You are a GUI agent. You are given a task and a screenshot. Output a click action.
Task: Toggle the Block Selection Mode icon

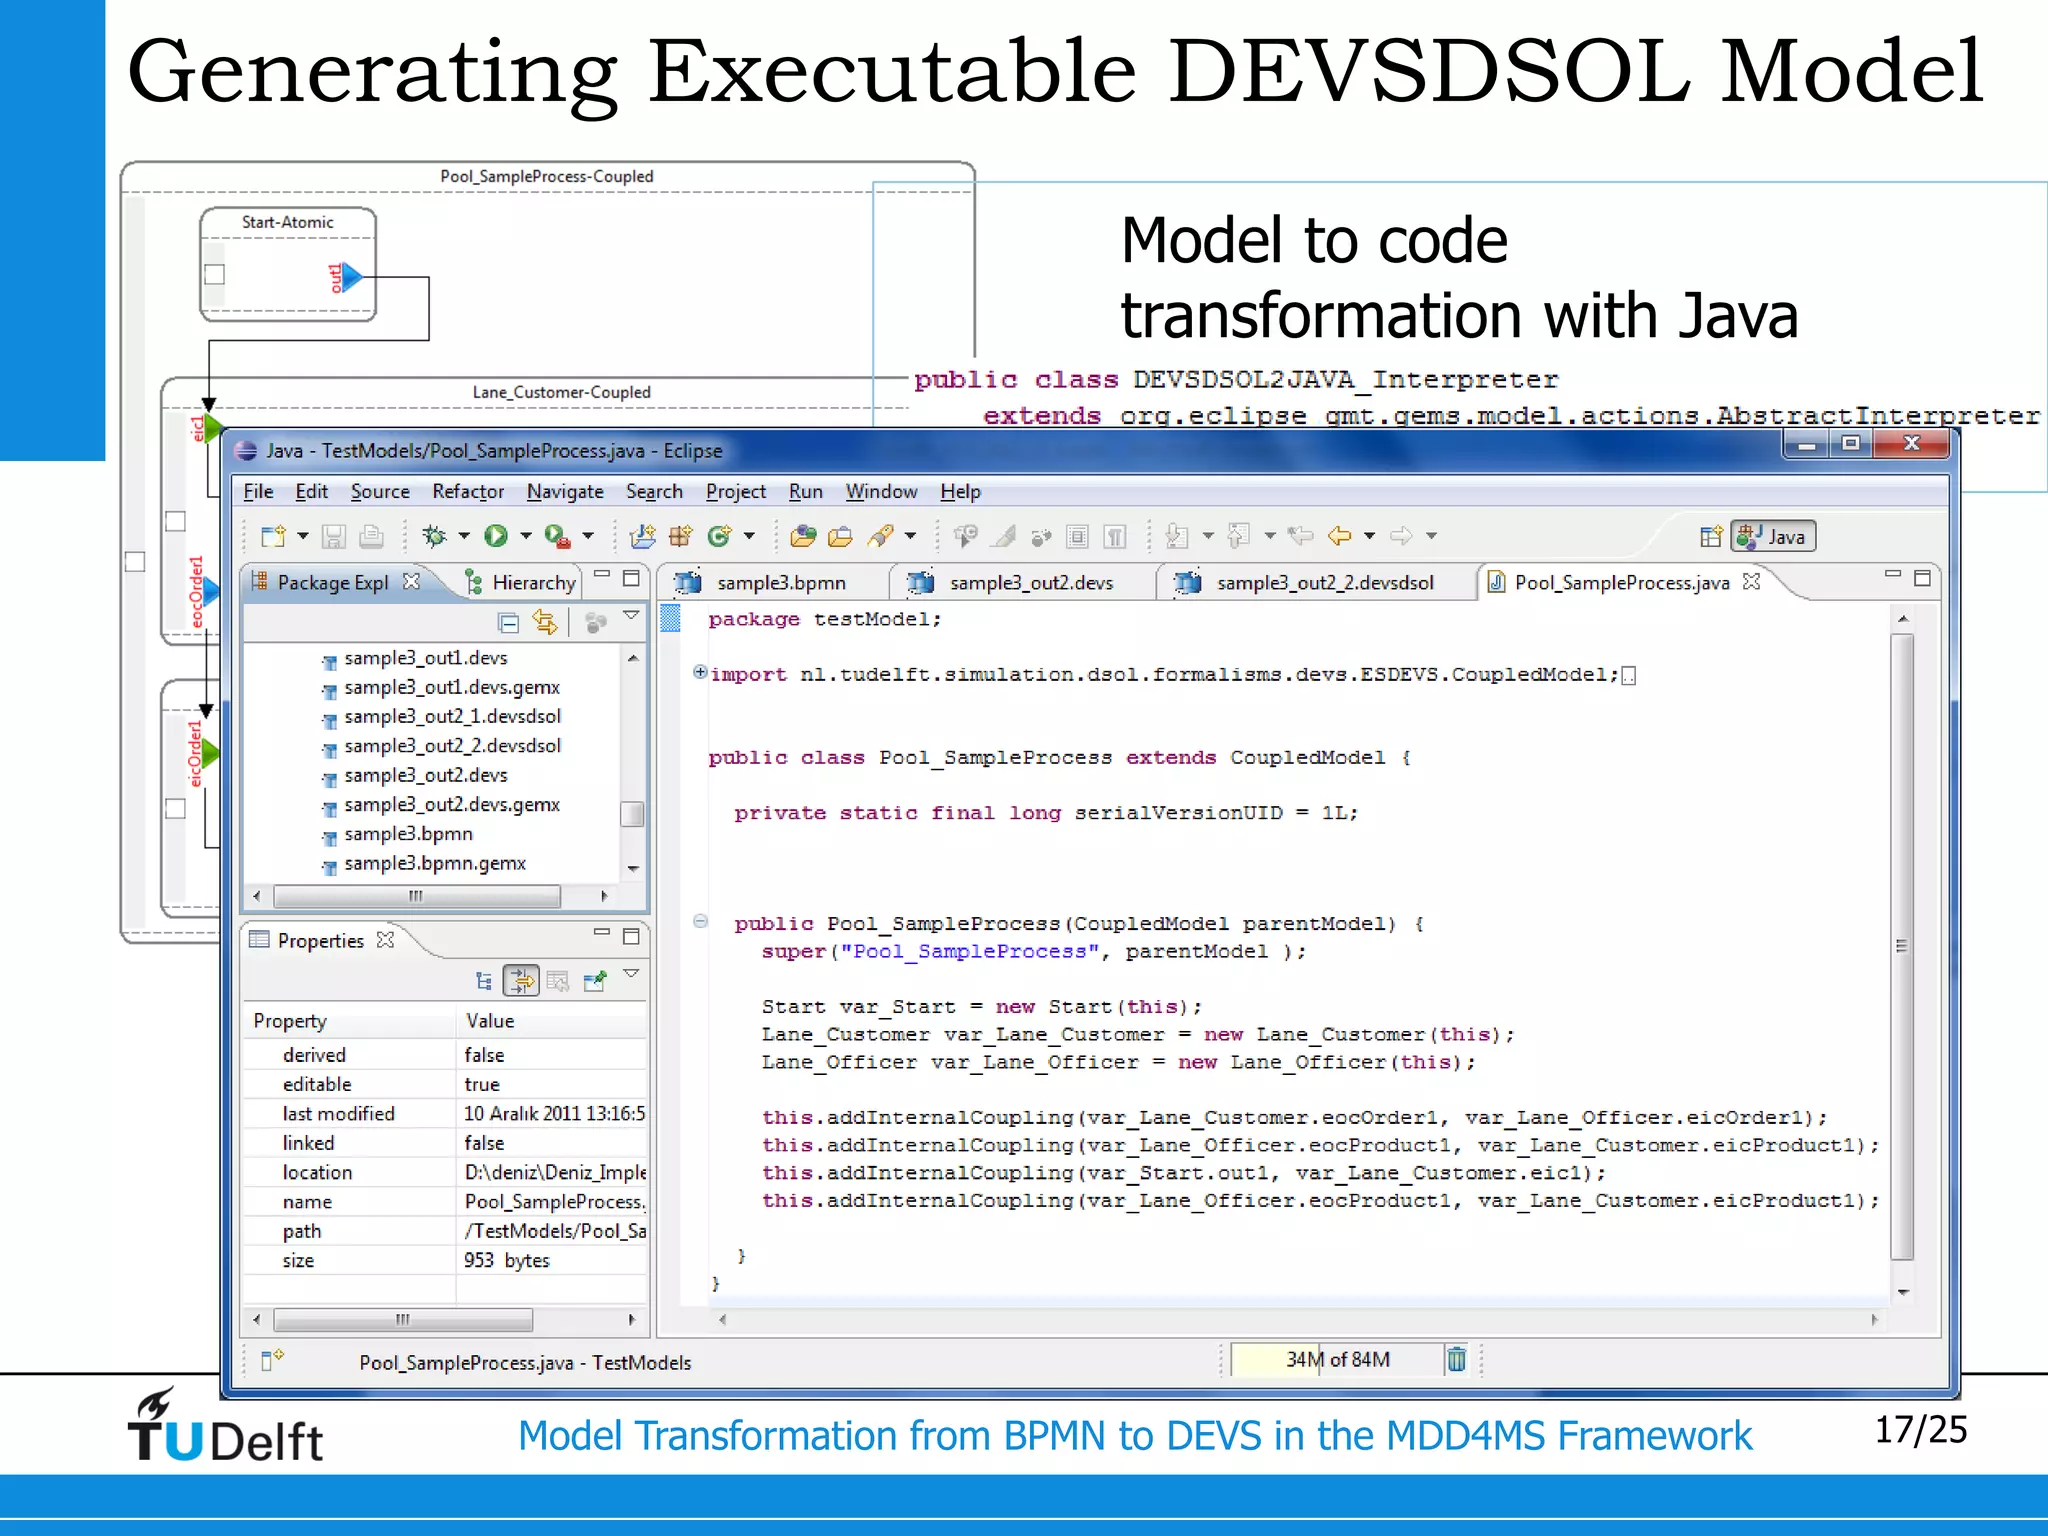click(x=1077, y=537)
